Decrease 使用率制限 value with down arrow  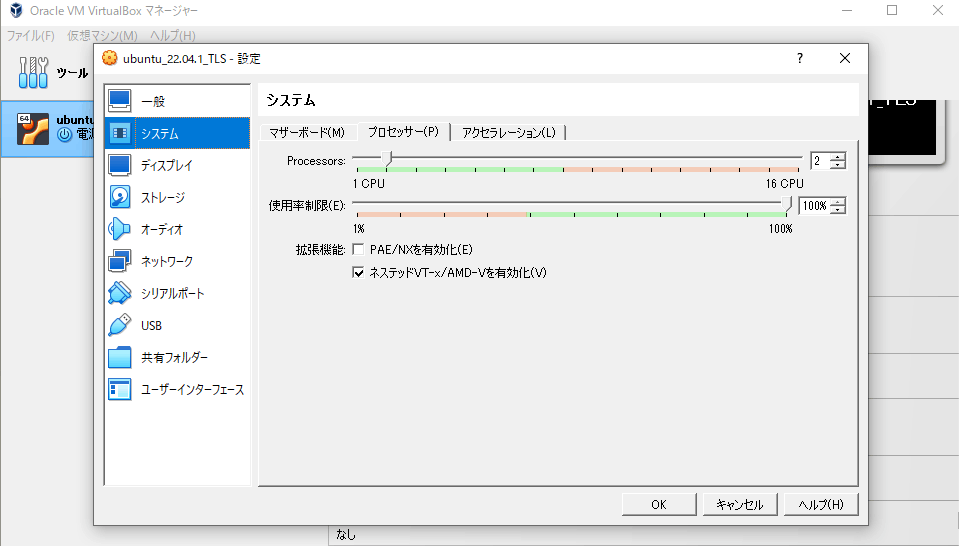838,210
